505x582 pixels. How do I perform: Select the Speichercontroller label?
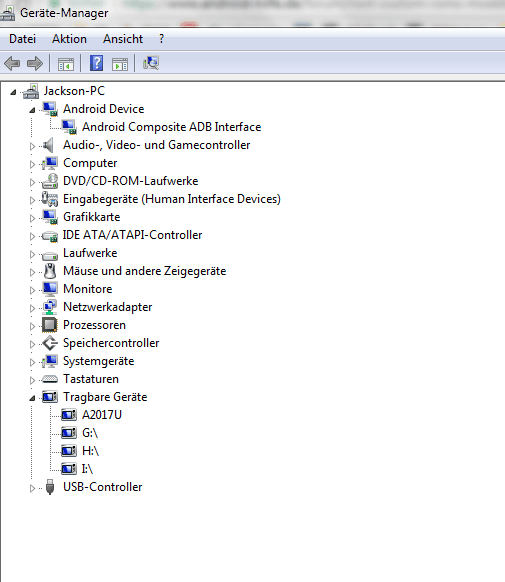pos(111,343)
